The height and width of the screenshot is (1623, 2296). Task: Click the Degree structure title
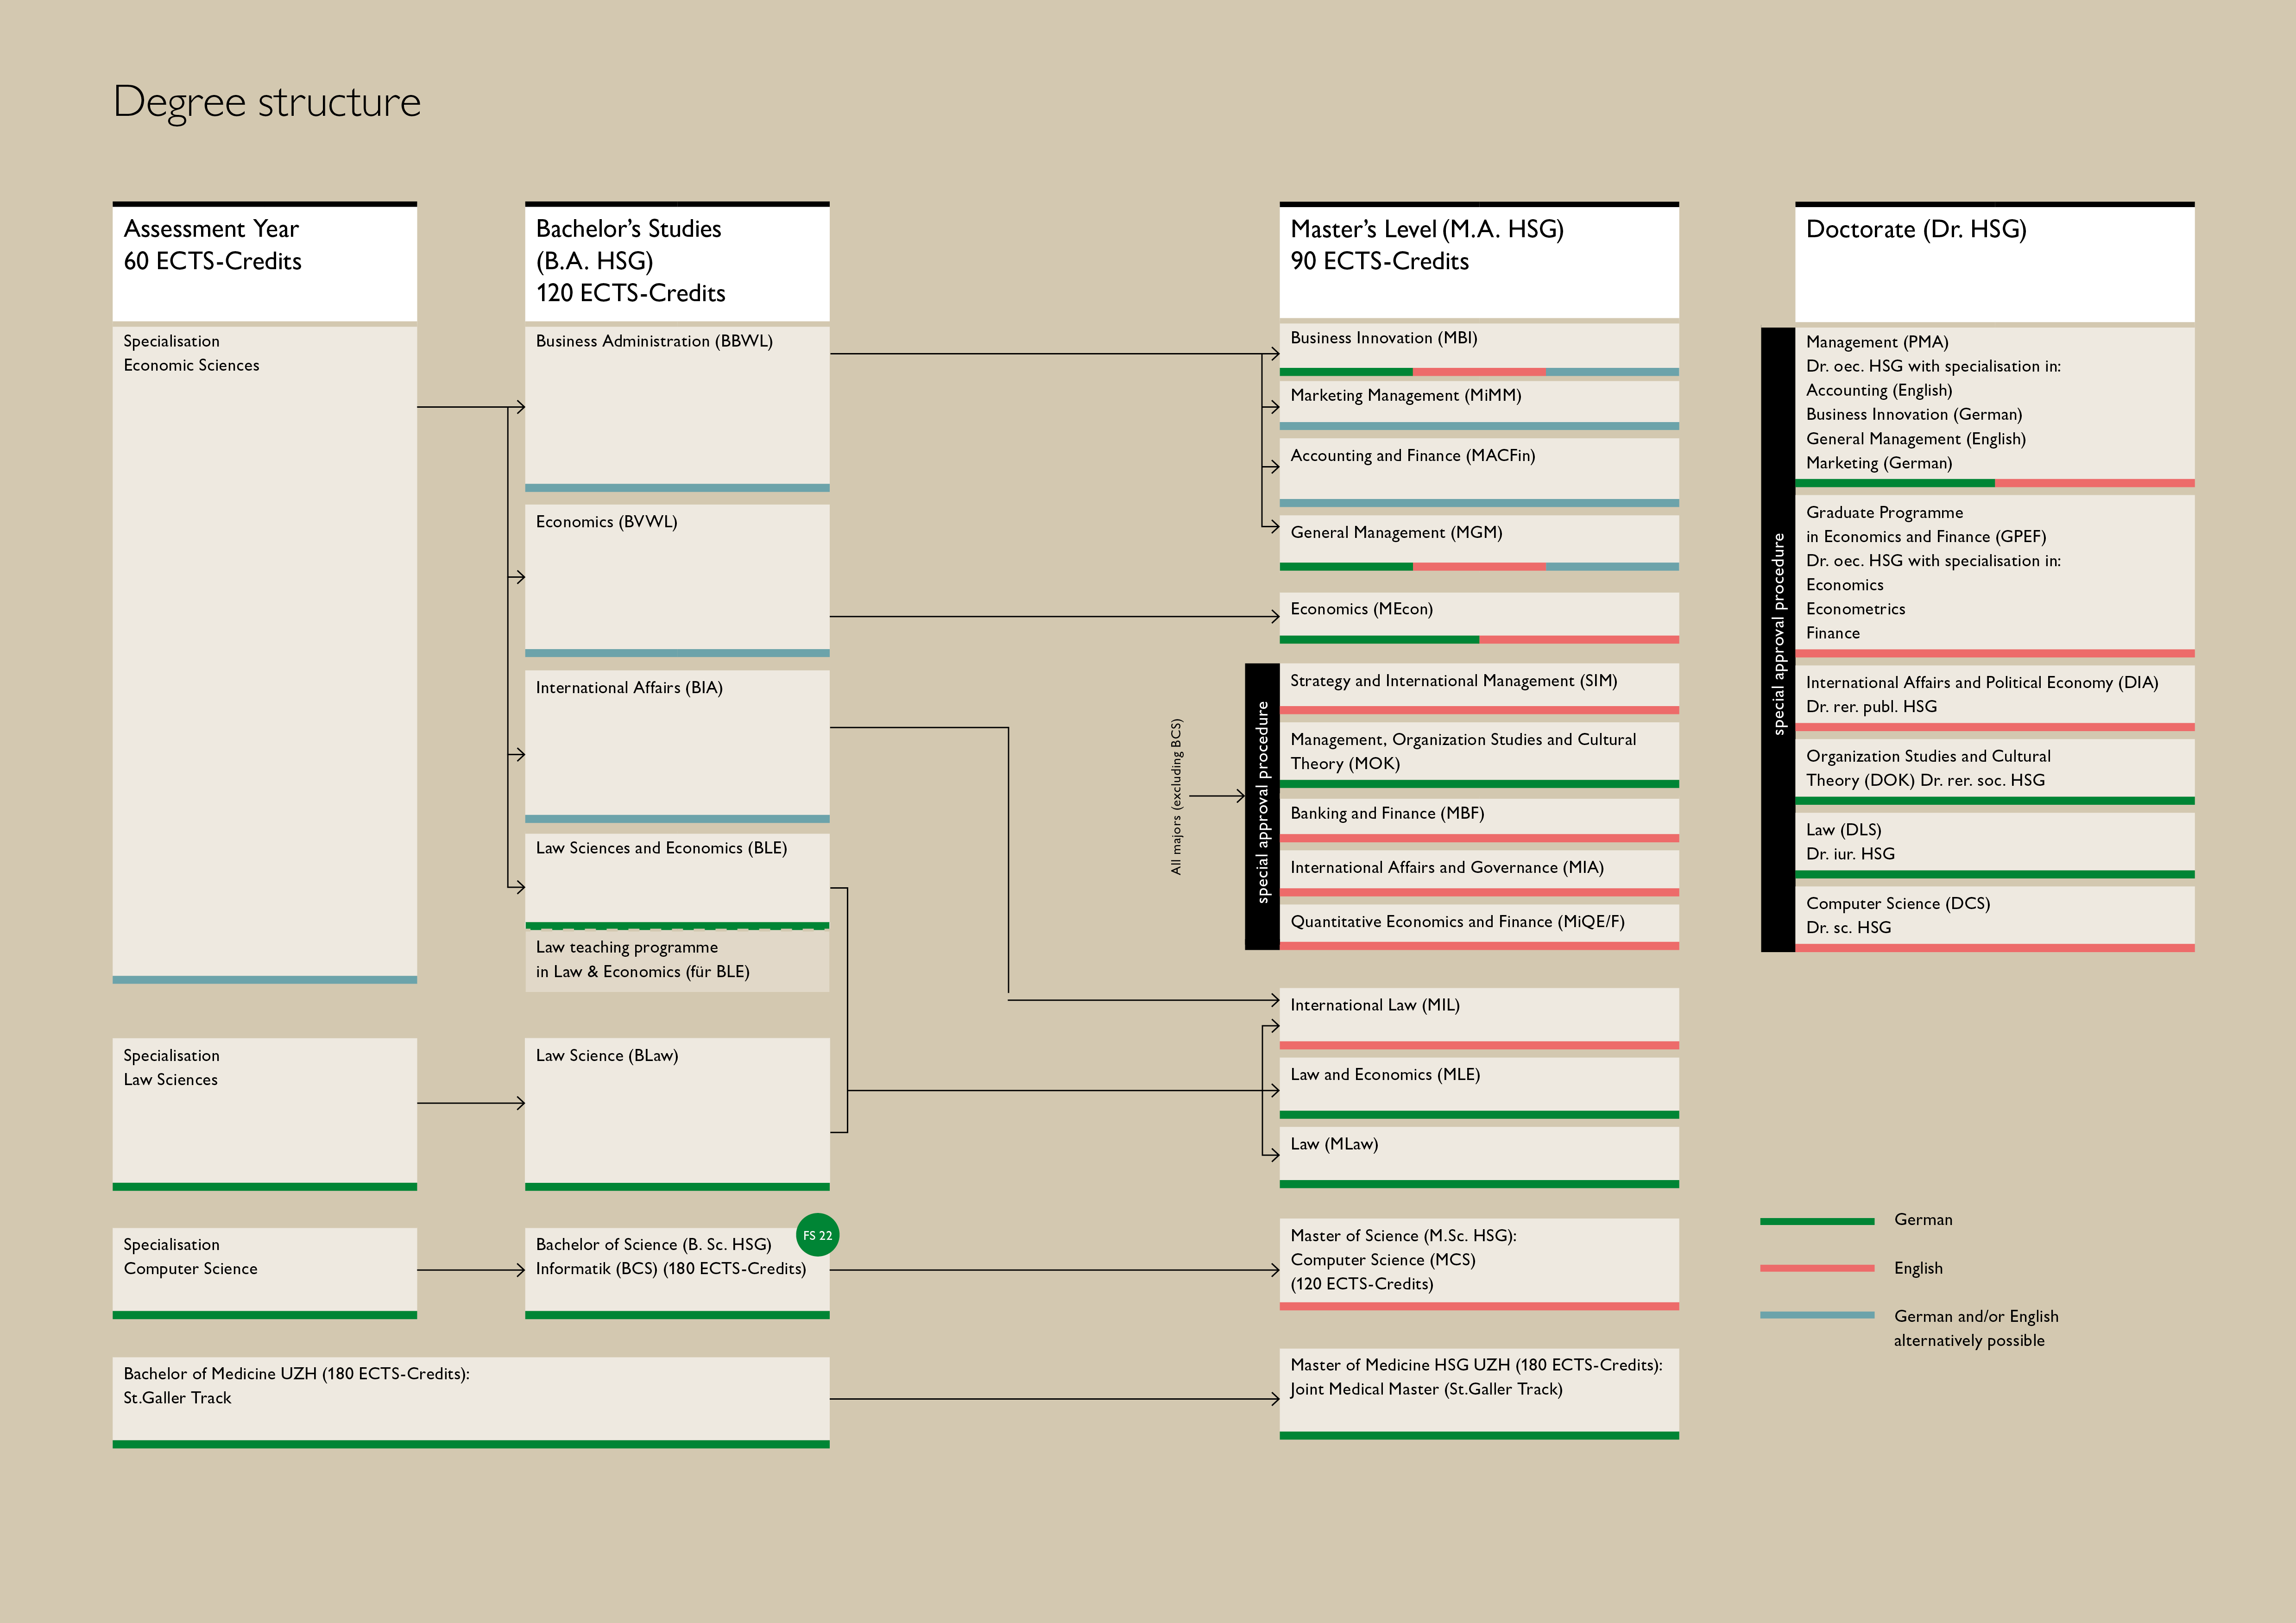[x=267, y=102]
